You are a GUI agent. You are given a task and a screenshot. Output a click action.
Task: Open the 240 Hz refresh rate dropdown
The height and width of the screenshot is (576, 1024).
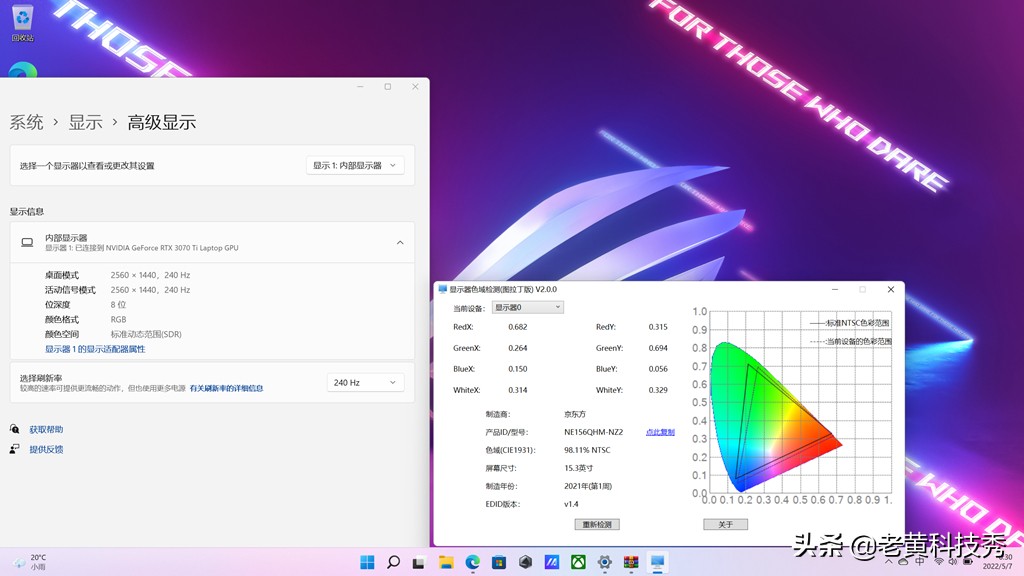(365, 382)
